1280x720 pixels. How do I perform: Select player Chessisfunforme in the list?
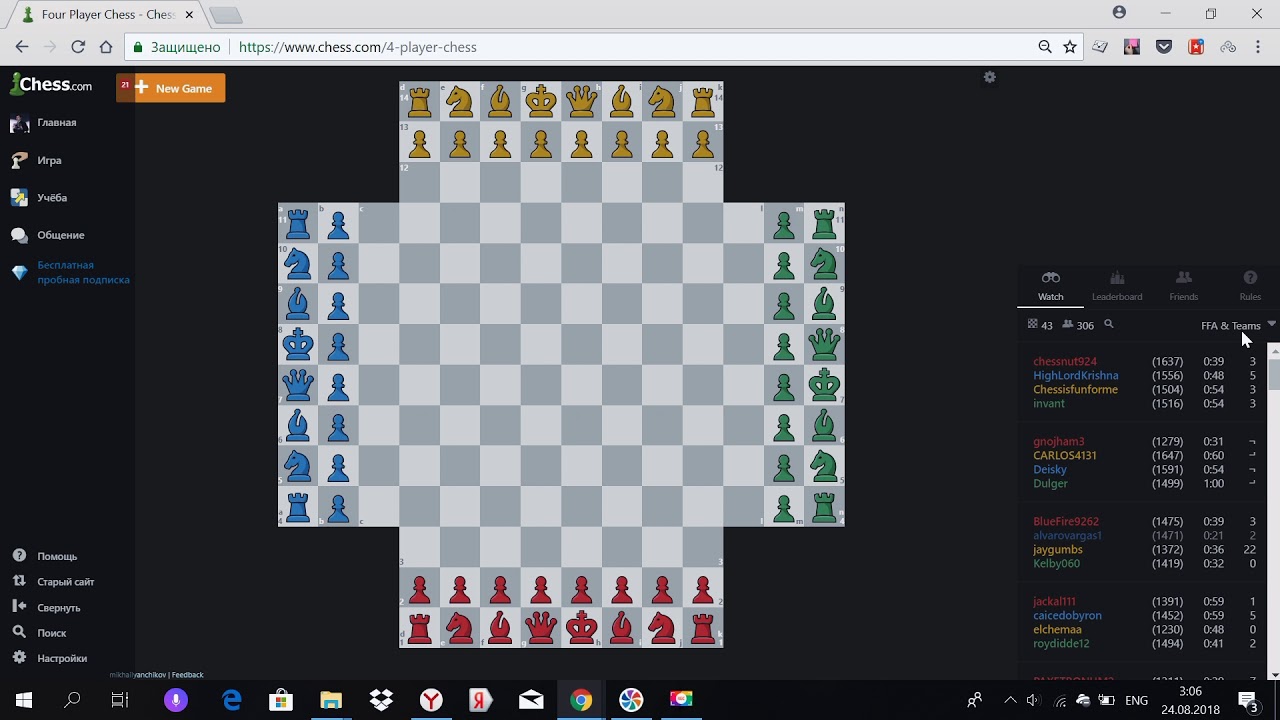(x=1076, y=390)
